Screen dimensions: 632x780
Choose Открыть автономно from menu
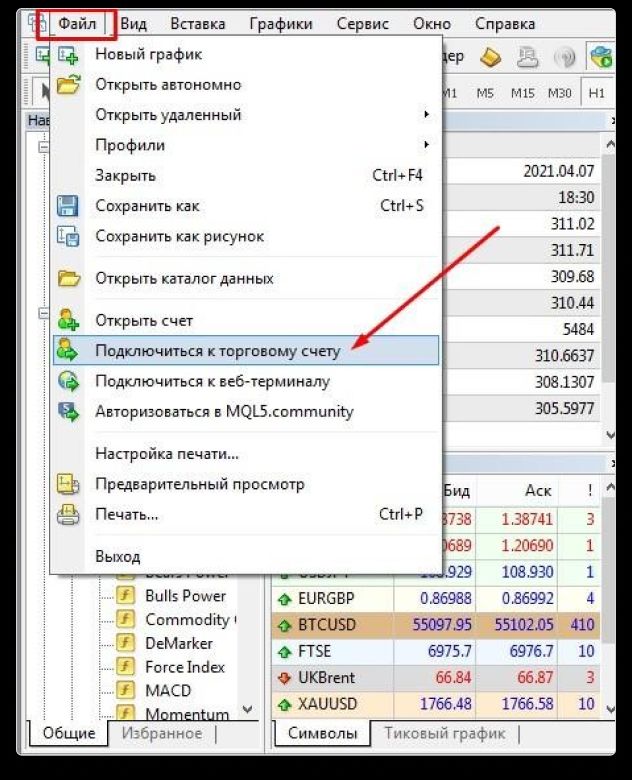point(246,85)
